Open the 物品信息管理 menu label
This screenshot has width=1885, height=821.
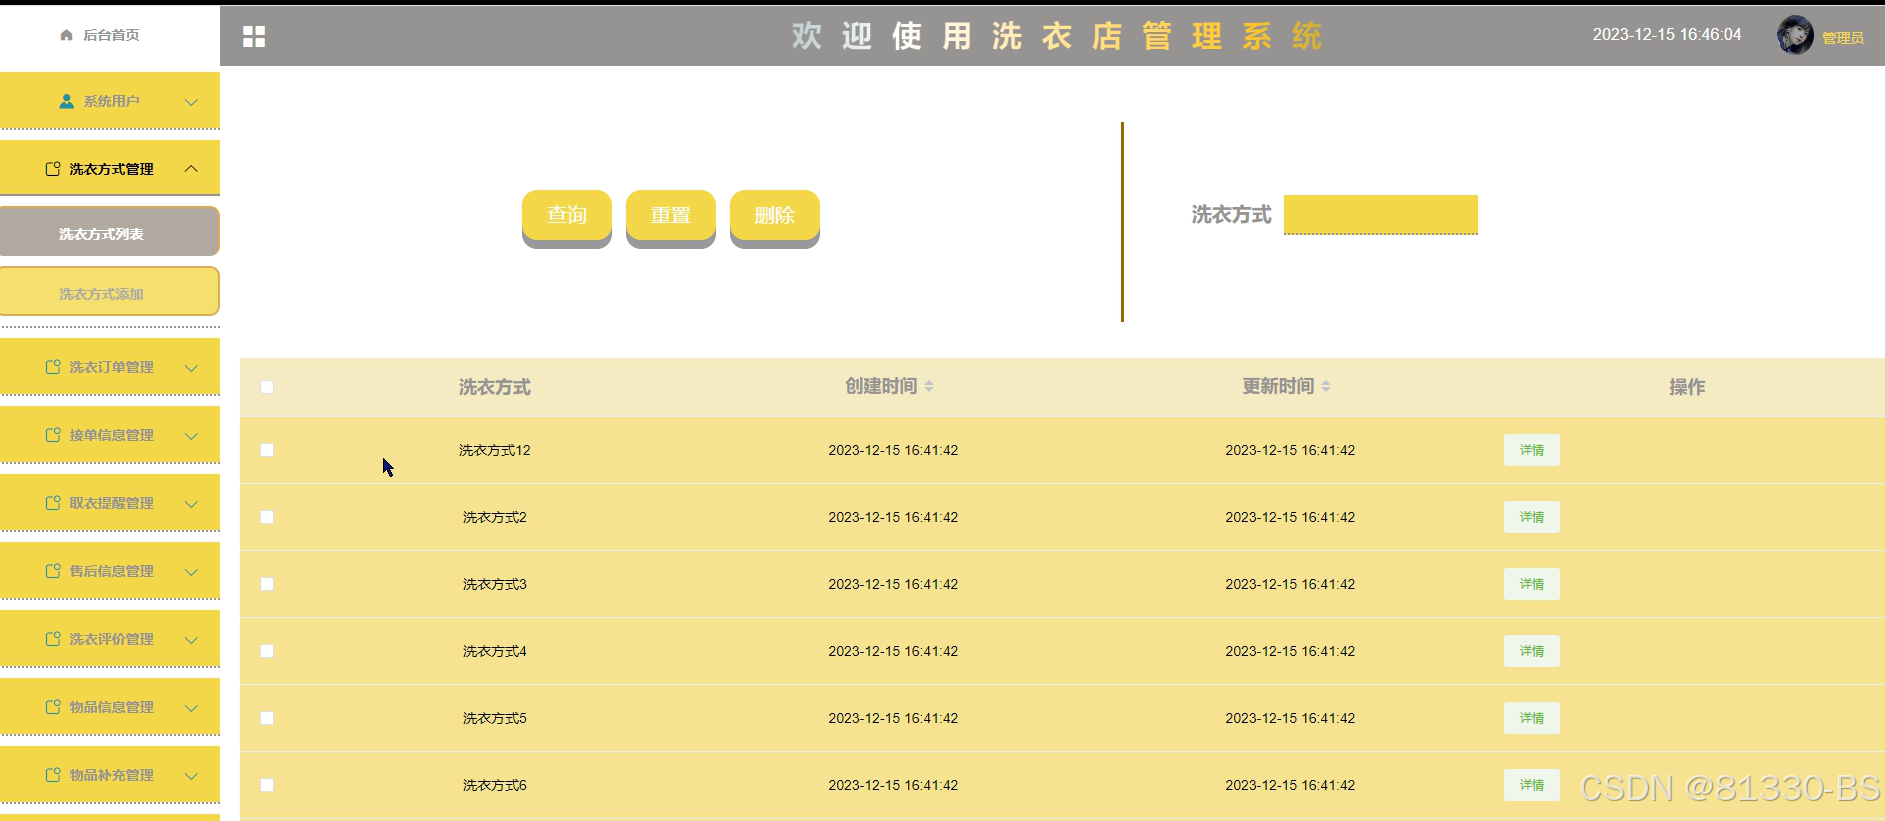[111, 707]
